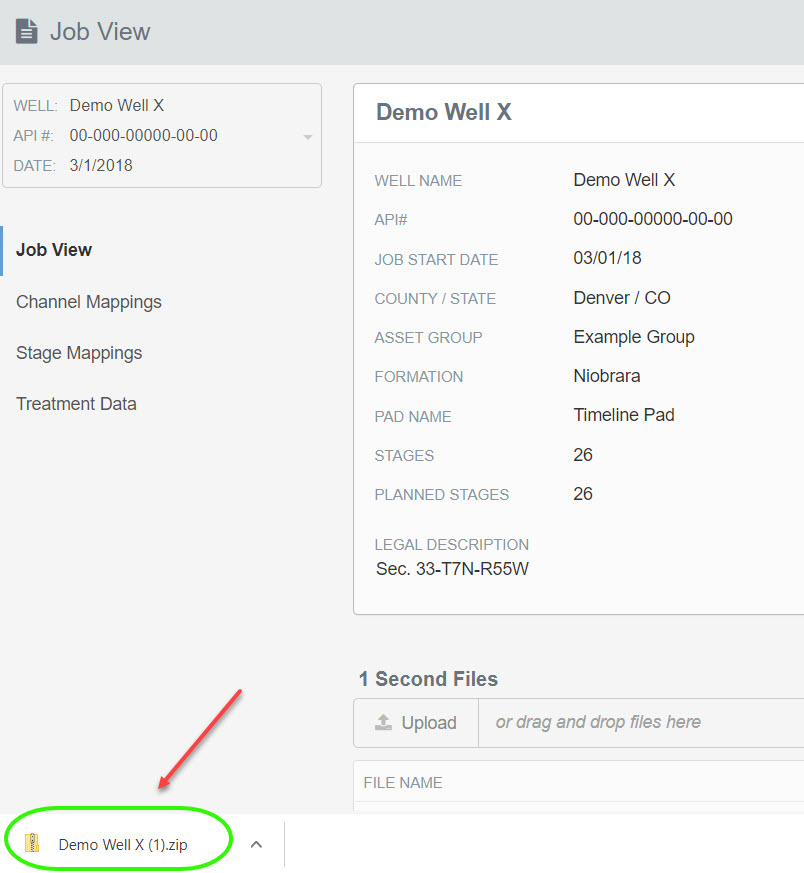
Task: Click the Example Group asset value
Action: click(634, 337)
